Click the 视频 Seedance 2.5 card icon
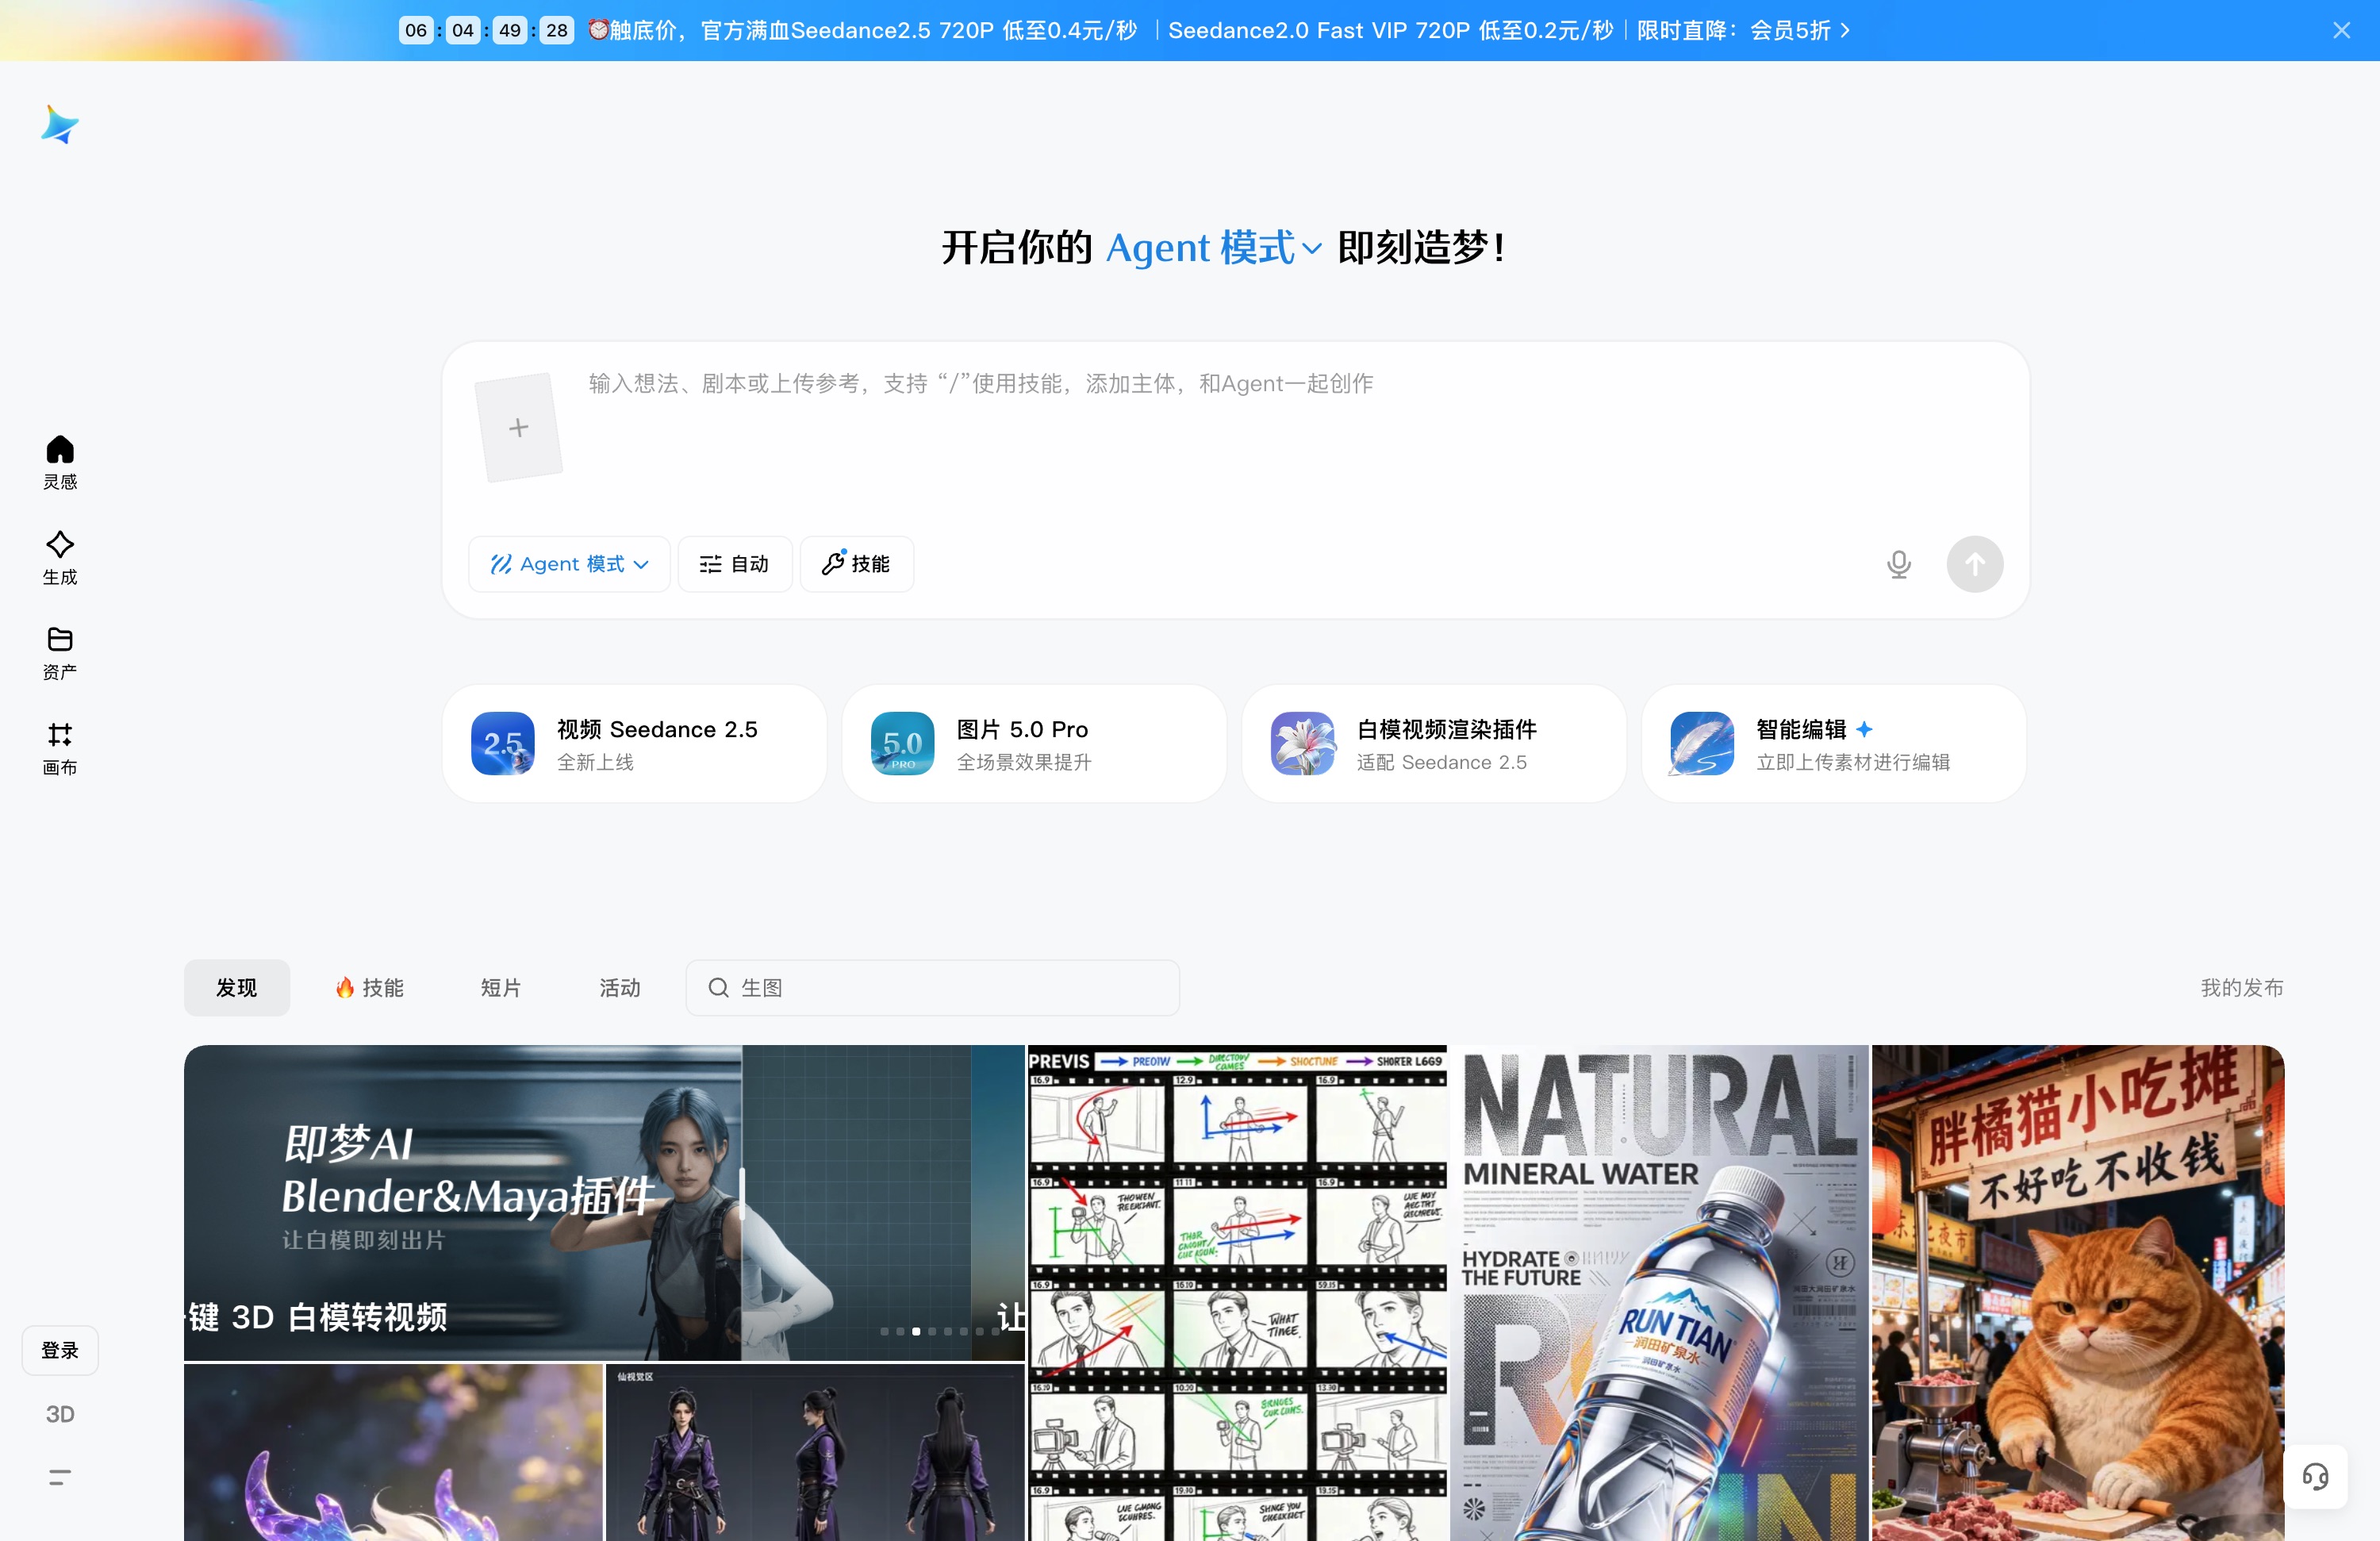 (503, 743)
